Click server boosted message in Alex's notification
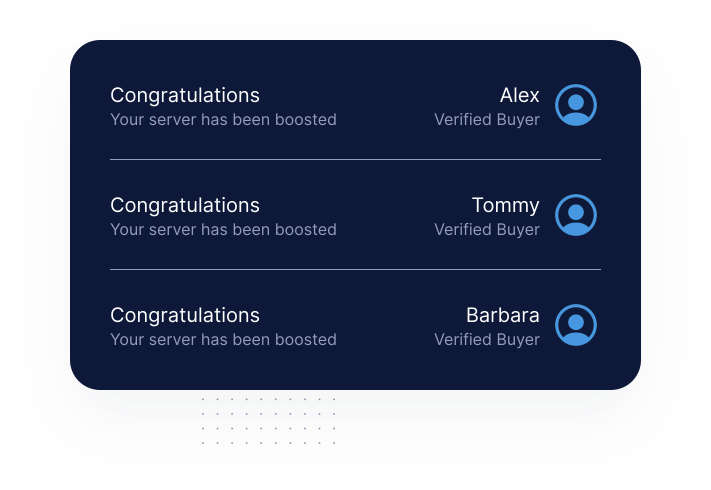 [223, 120]
